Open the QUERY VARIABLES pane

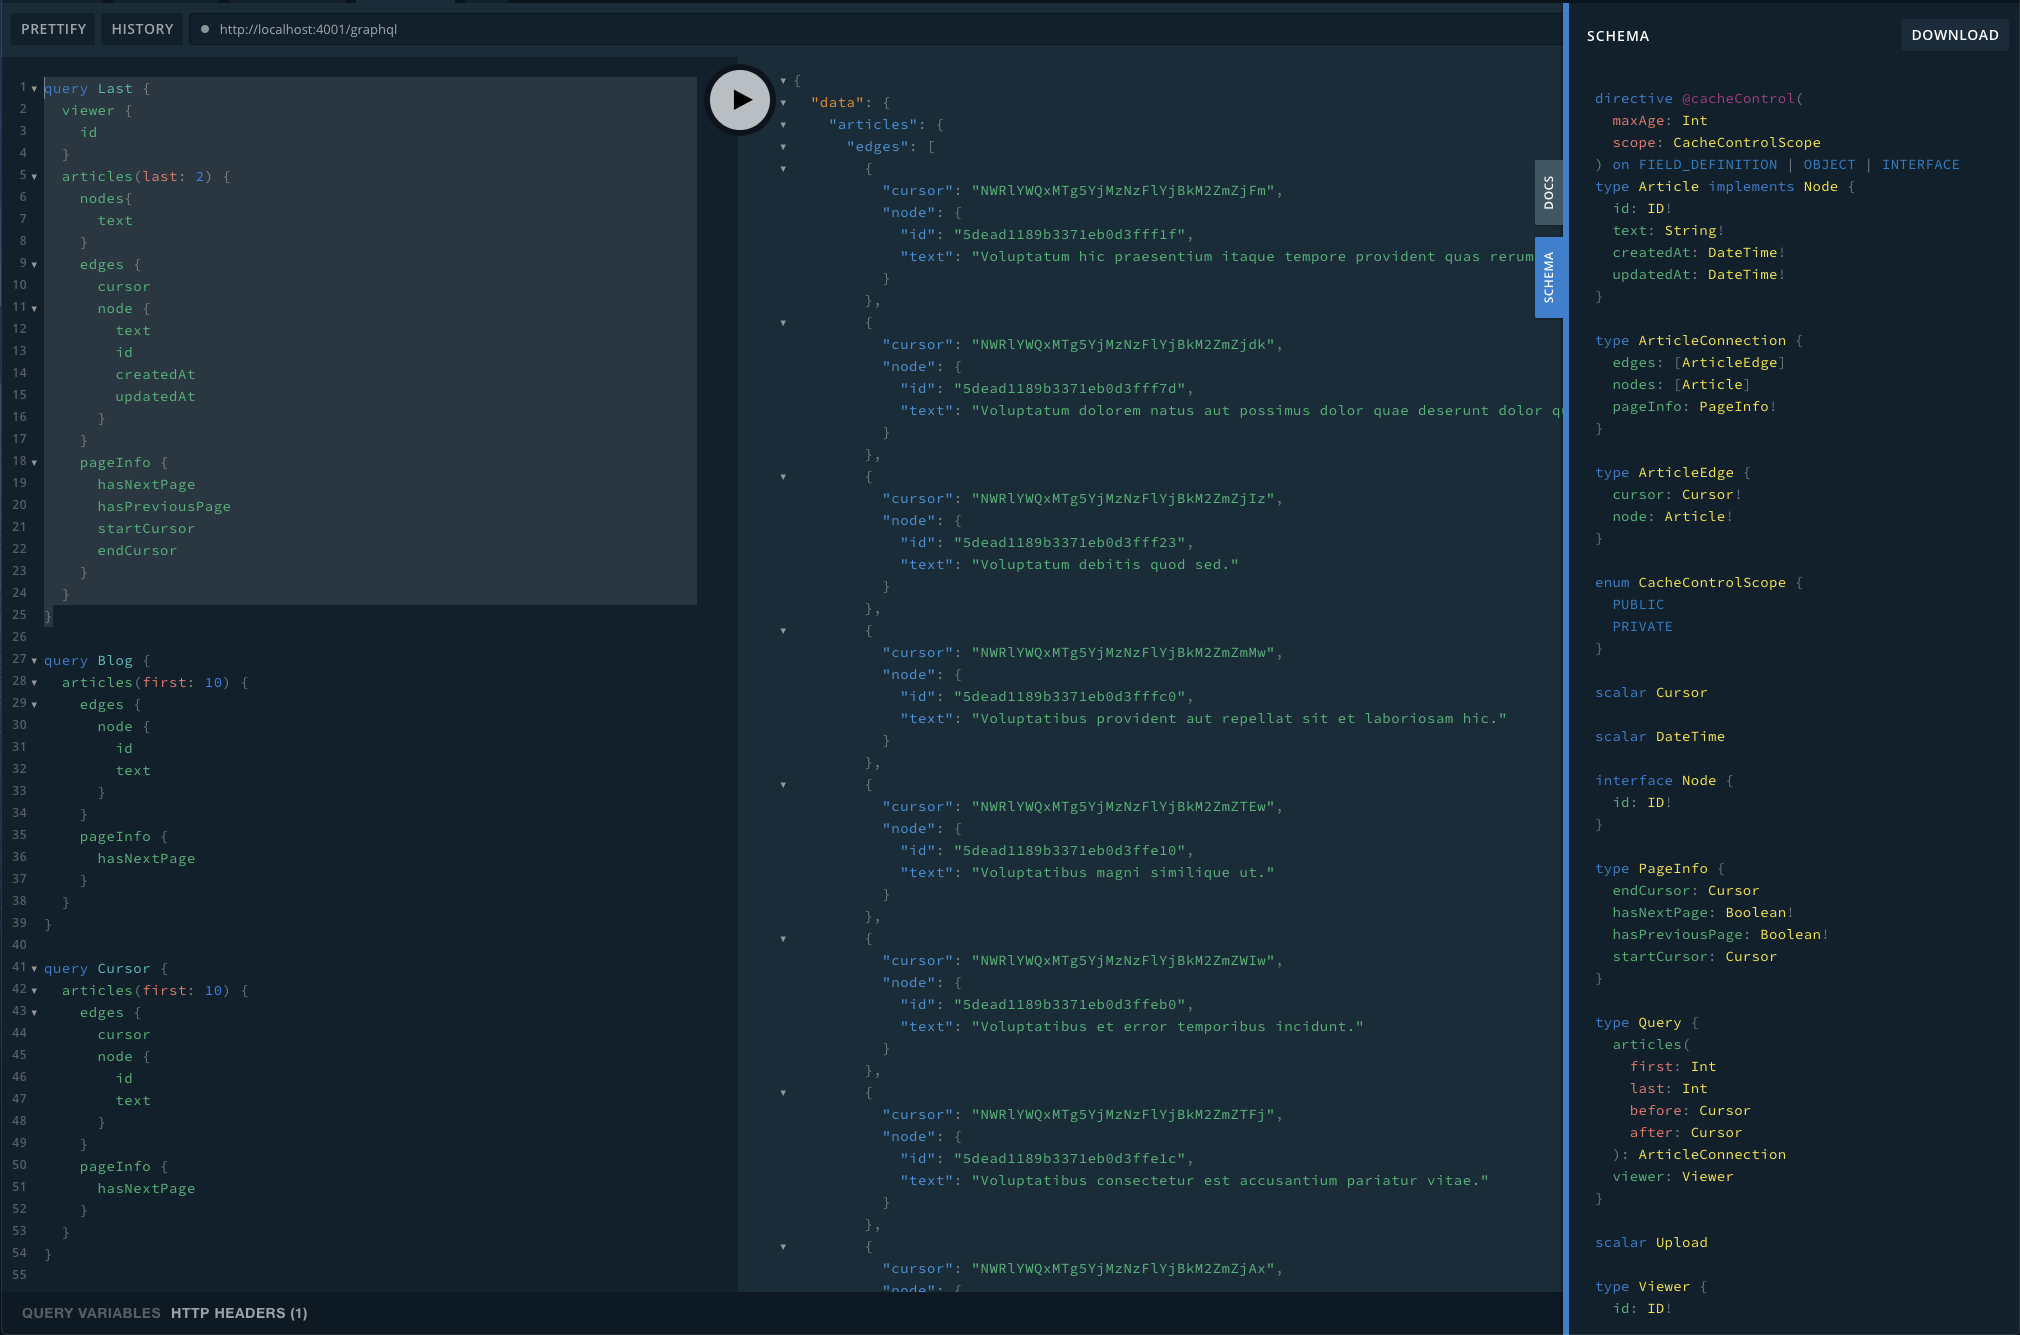coord(91,1313)
